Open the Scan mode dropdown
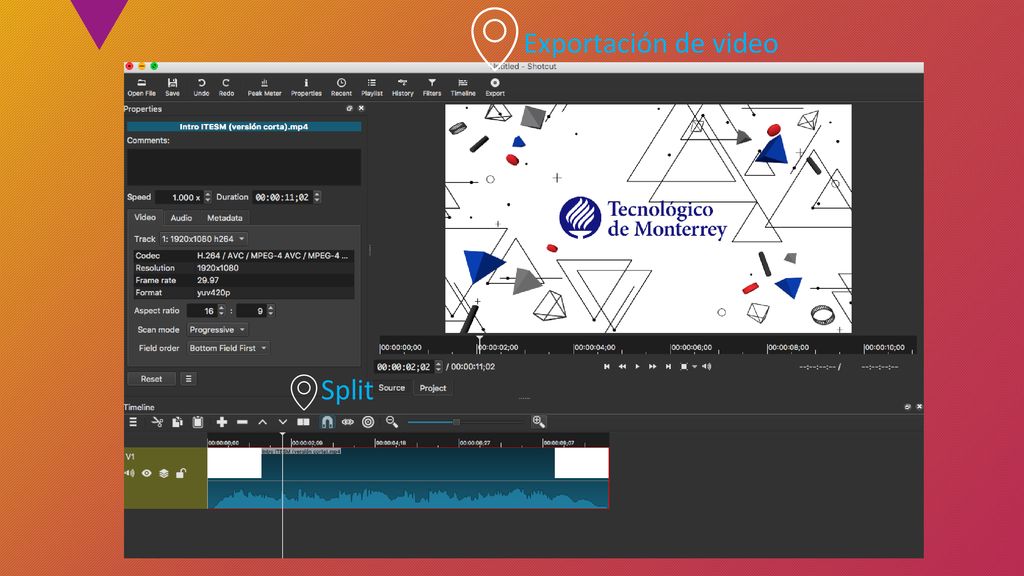Screen dimensions: 1024x576 coord(217,330)
